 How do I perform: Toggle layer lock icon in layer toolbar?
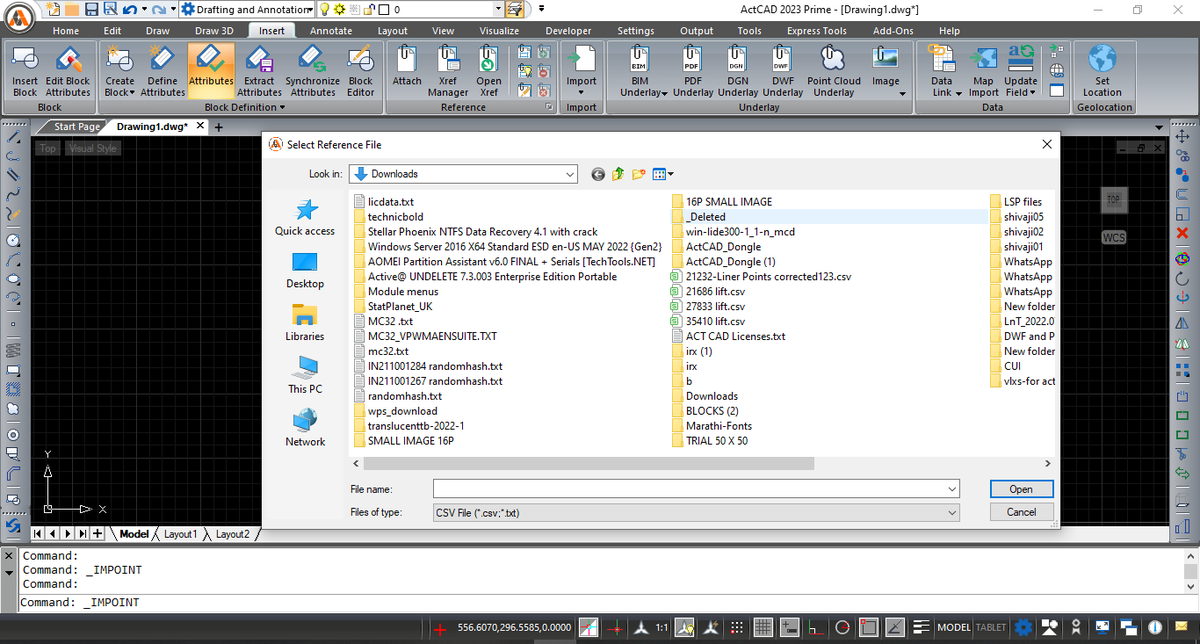369,9
